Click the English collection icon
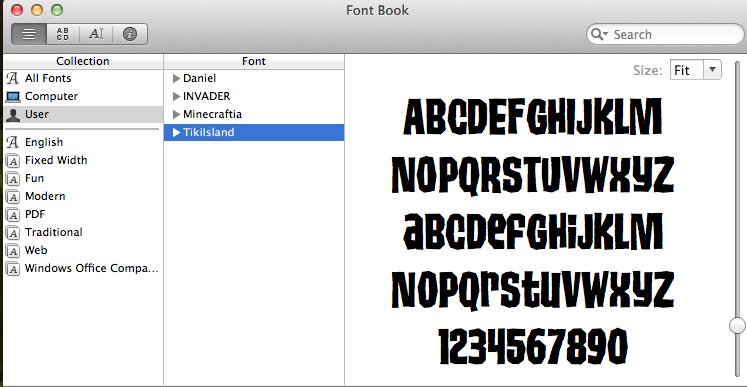This screenshot has width=747, height=387. click(13, 142)
